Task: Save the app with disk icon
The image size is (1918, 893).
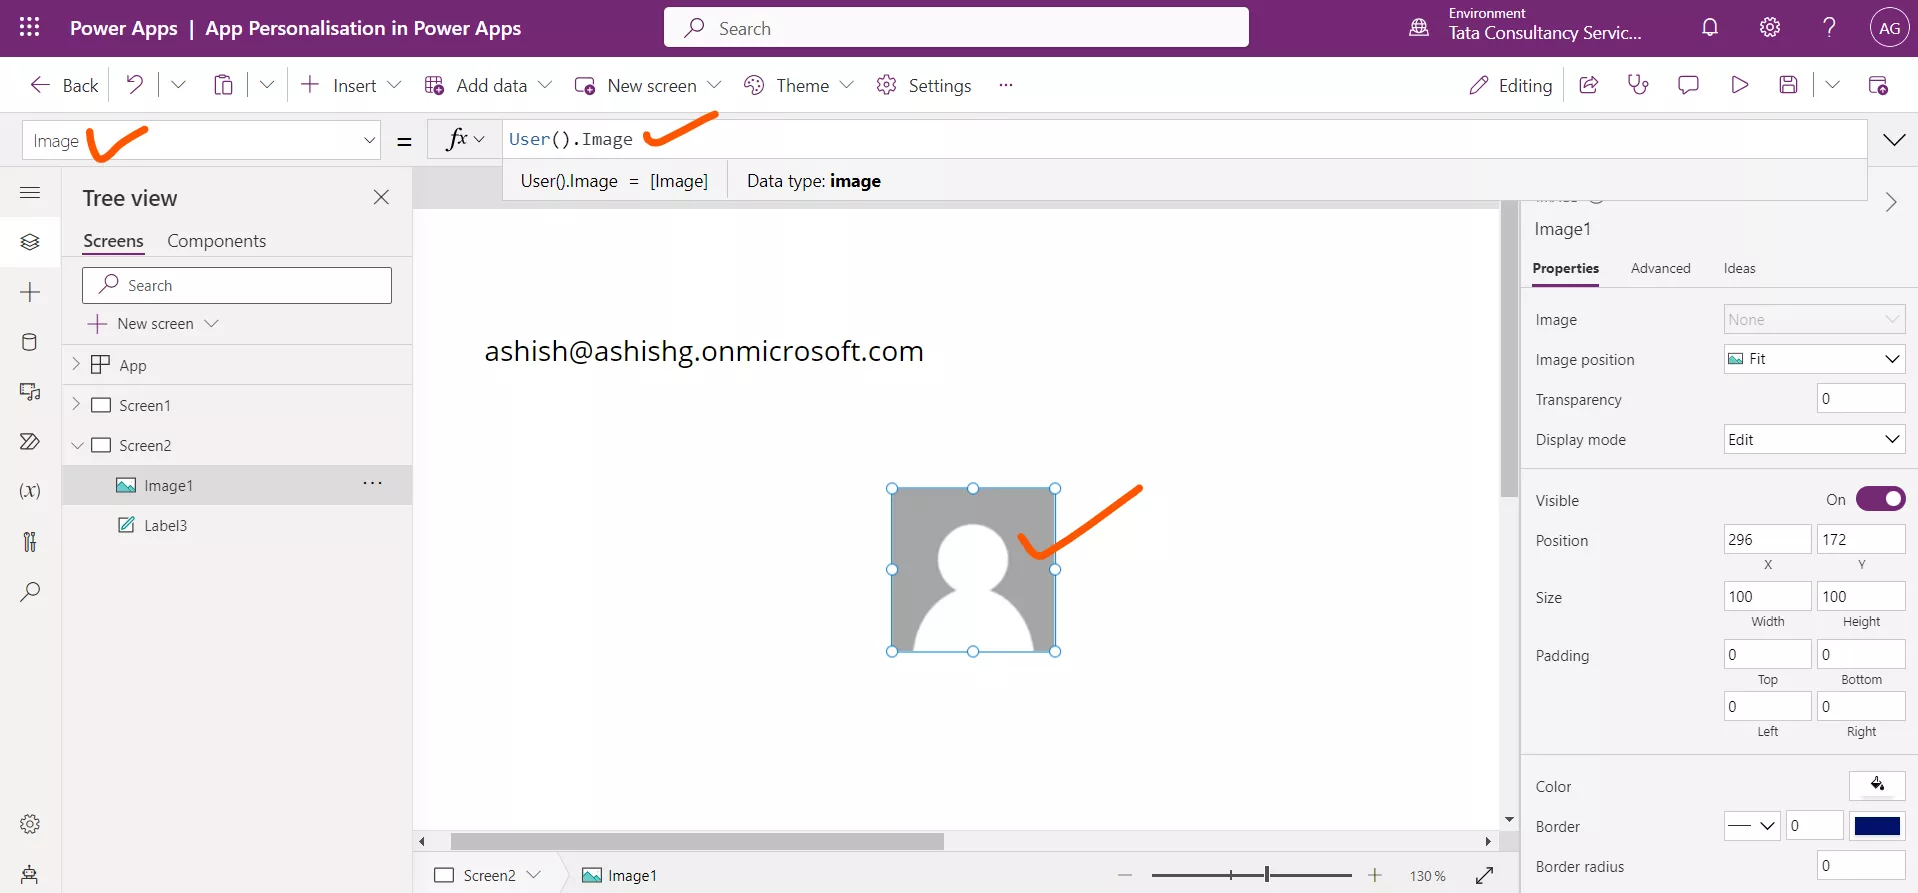Action: point(1789,85)
